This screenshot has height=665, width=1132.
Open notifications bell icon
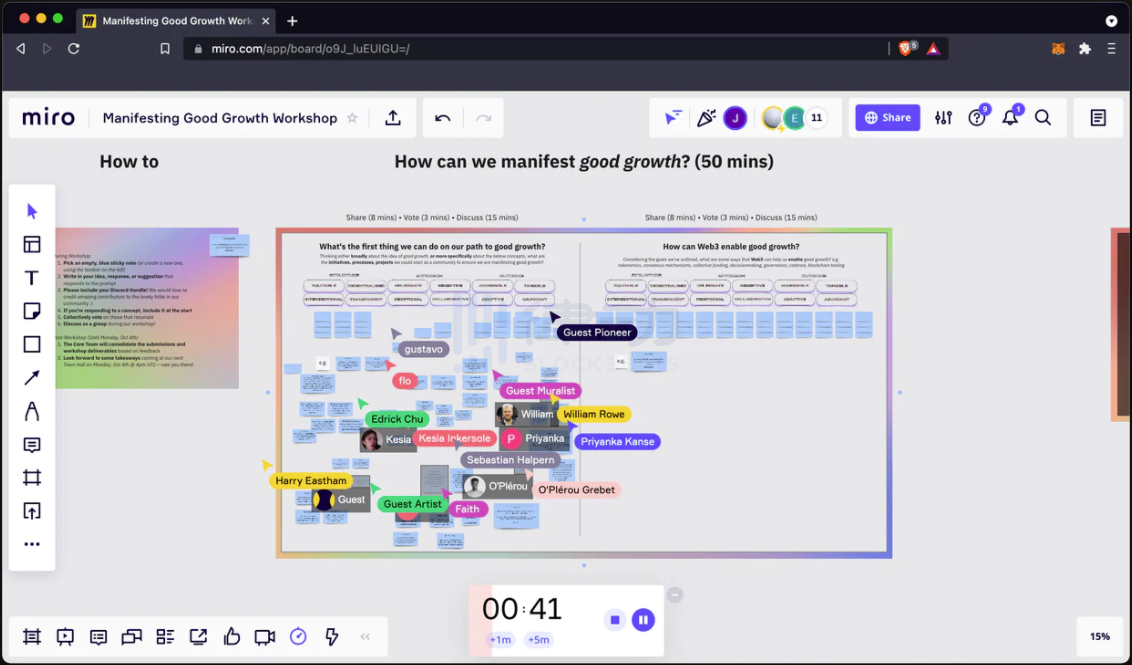[x=1010, y=118]
